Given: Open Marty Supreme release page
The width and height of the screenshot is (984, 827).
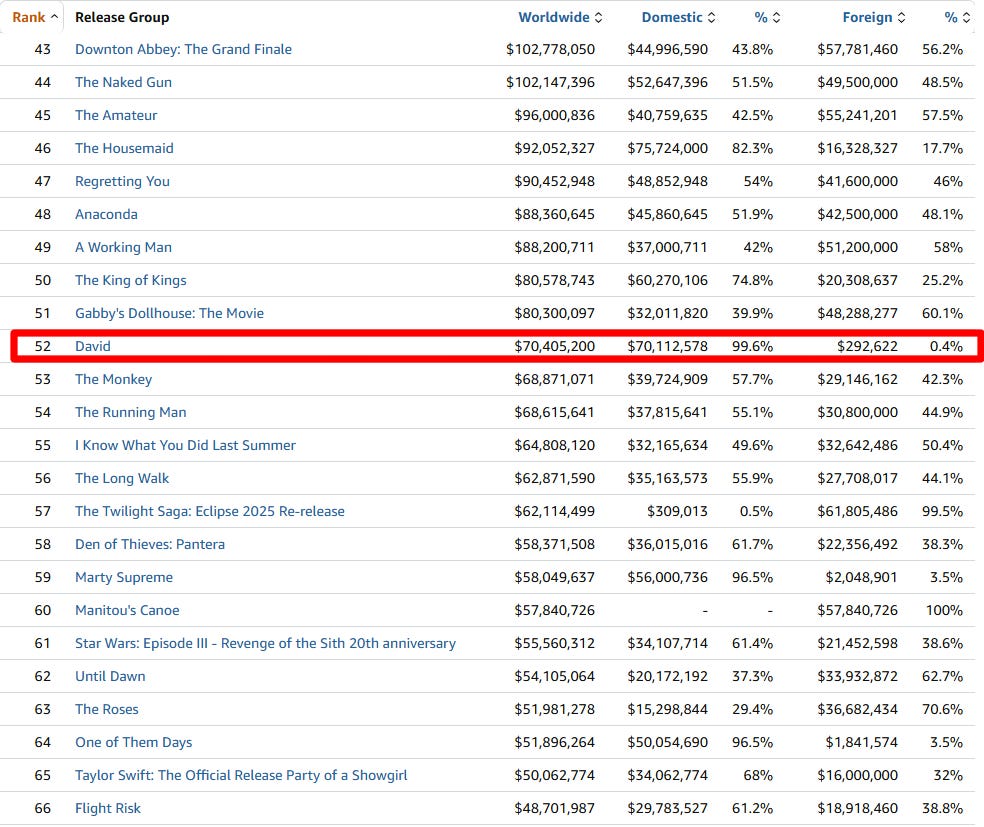Looking at the screenshot, I should [x=124, y=577].
